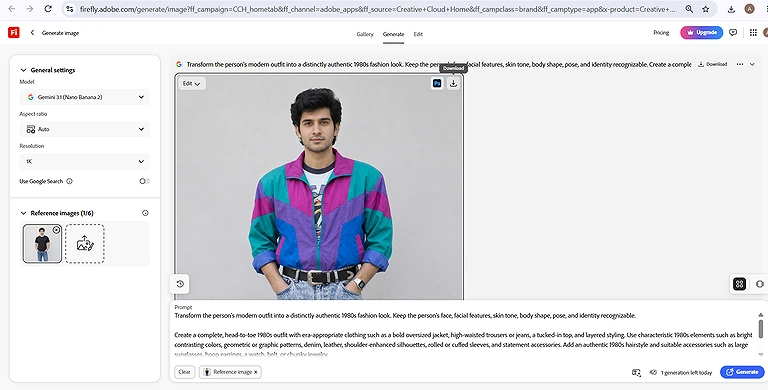Click the Adobe Firefly logo icon
Viewport: 768px width, 390px height.
[x=14, y=33]
